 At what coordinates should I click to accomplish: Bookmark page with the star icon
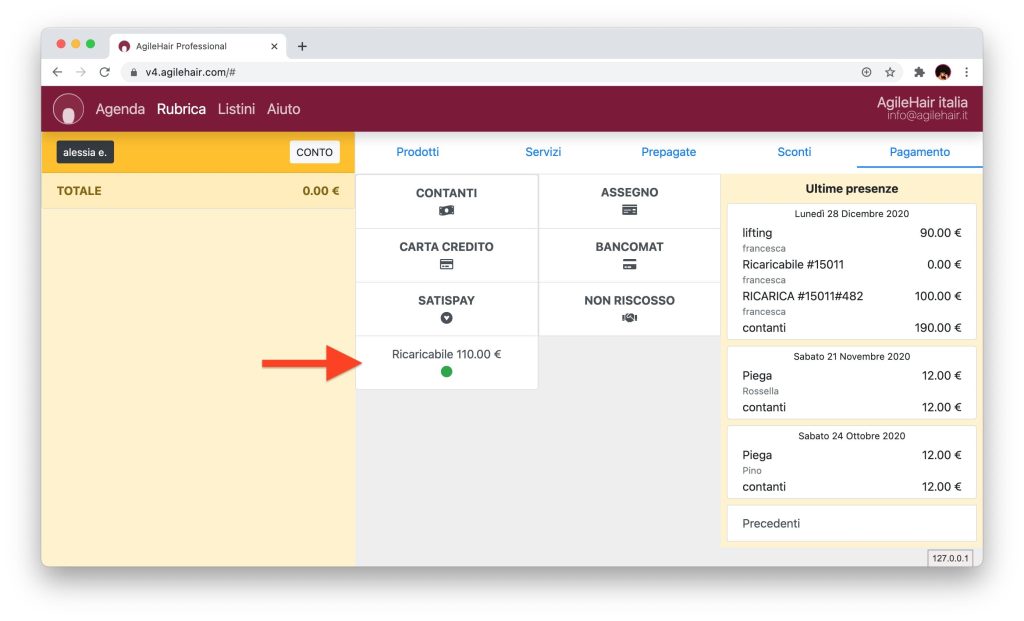coord(889,72)
